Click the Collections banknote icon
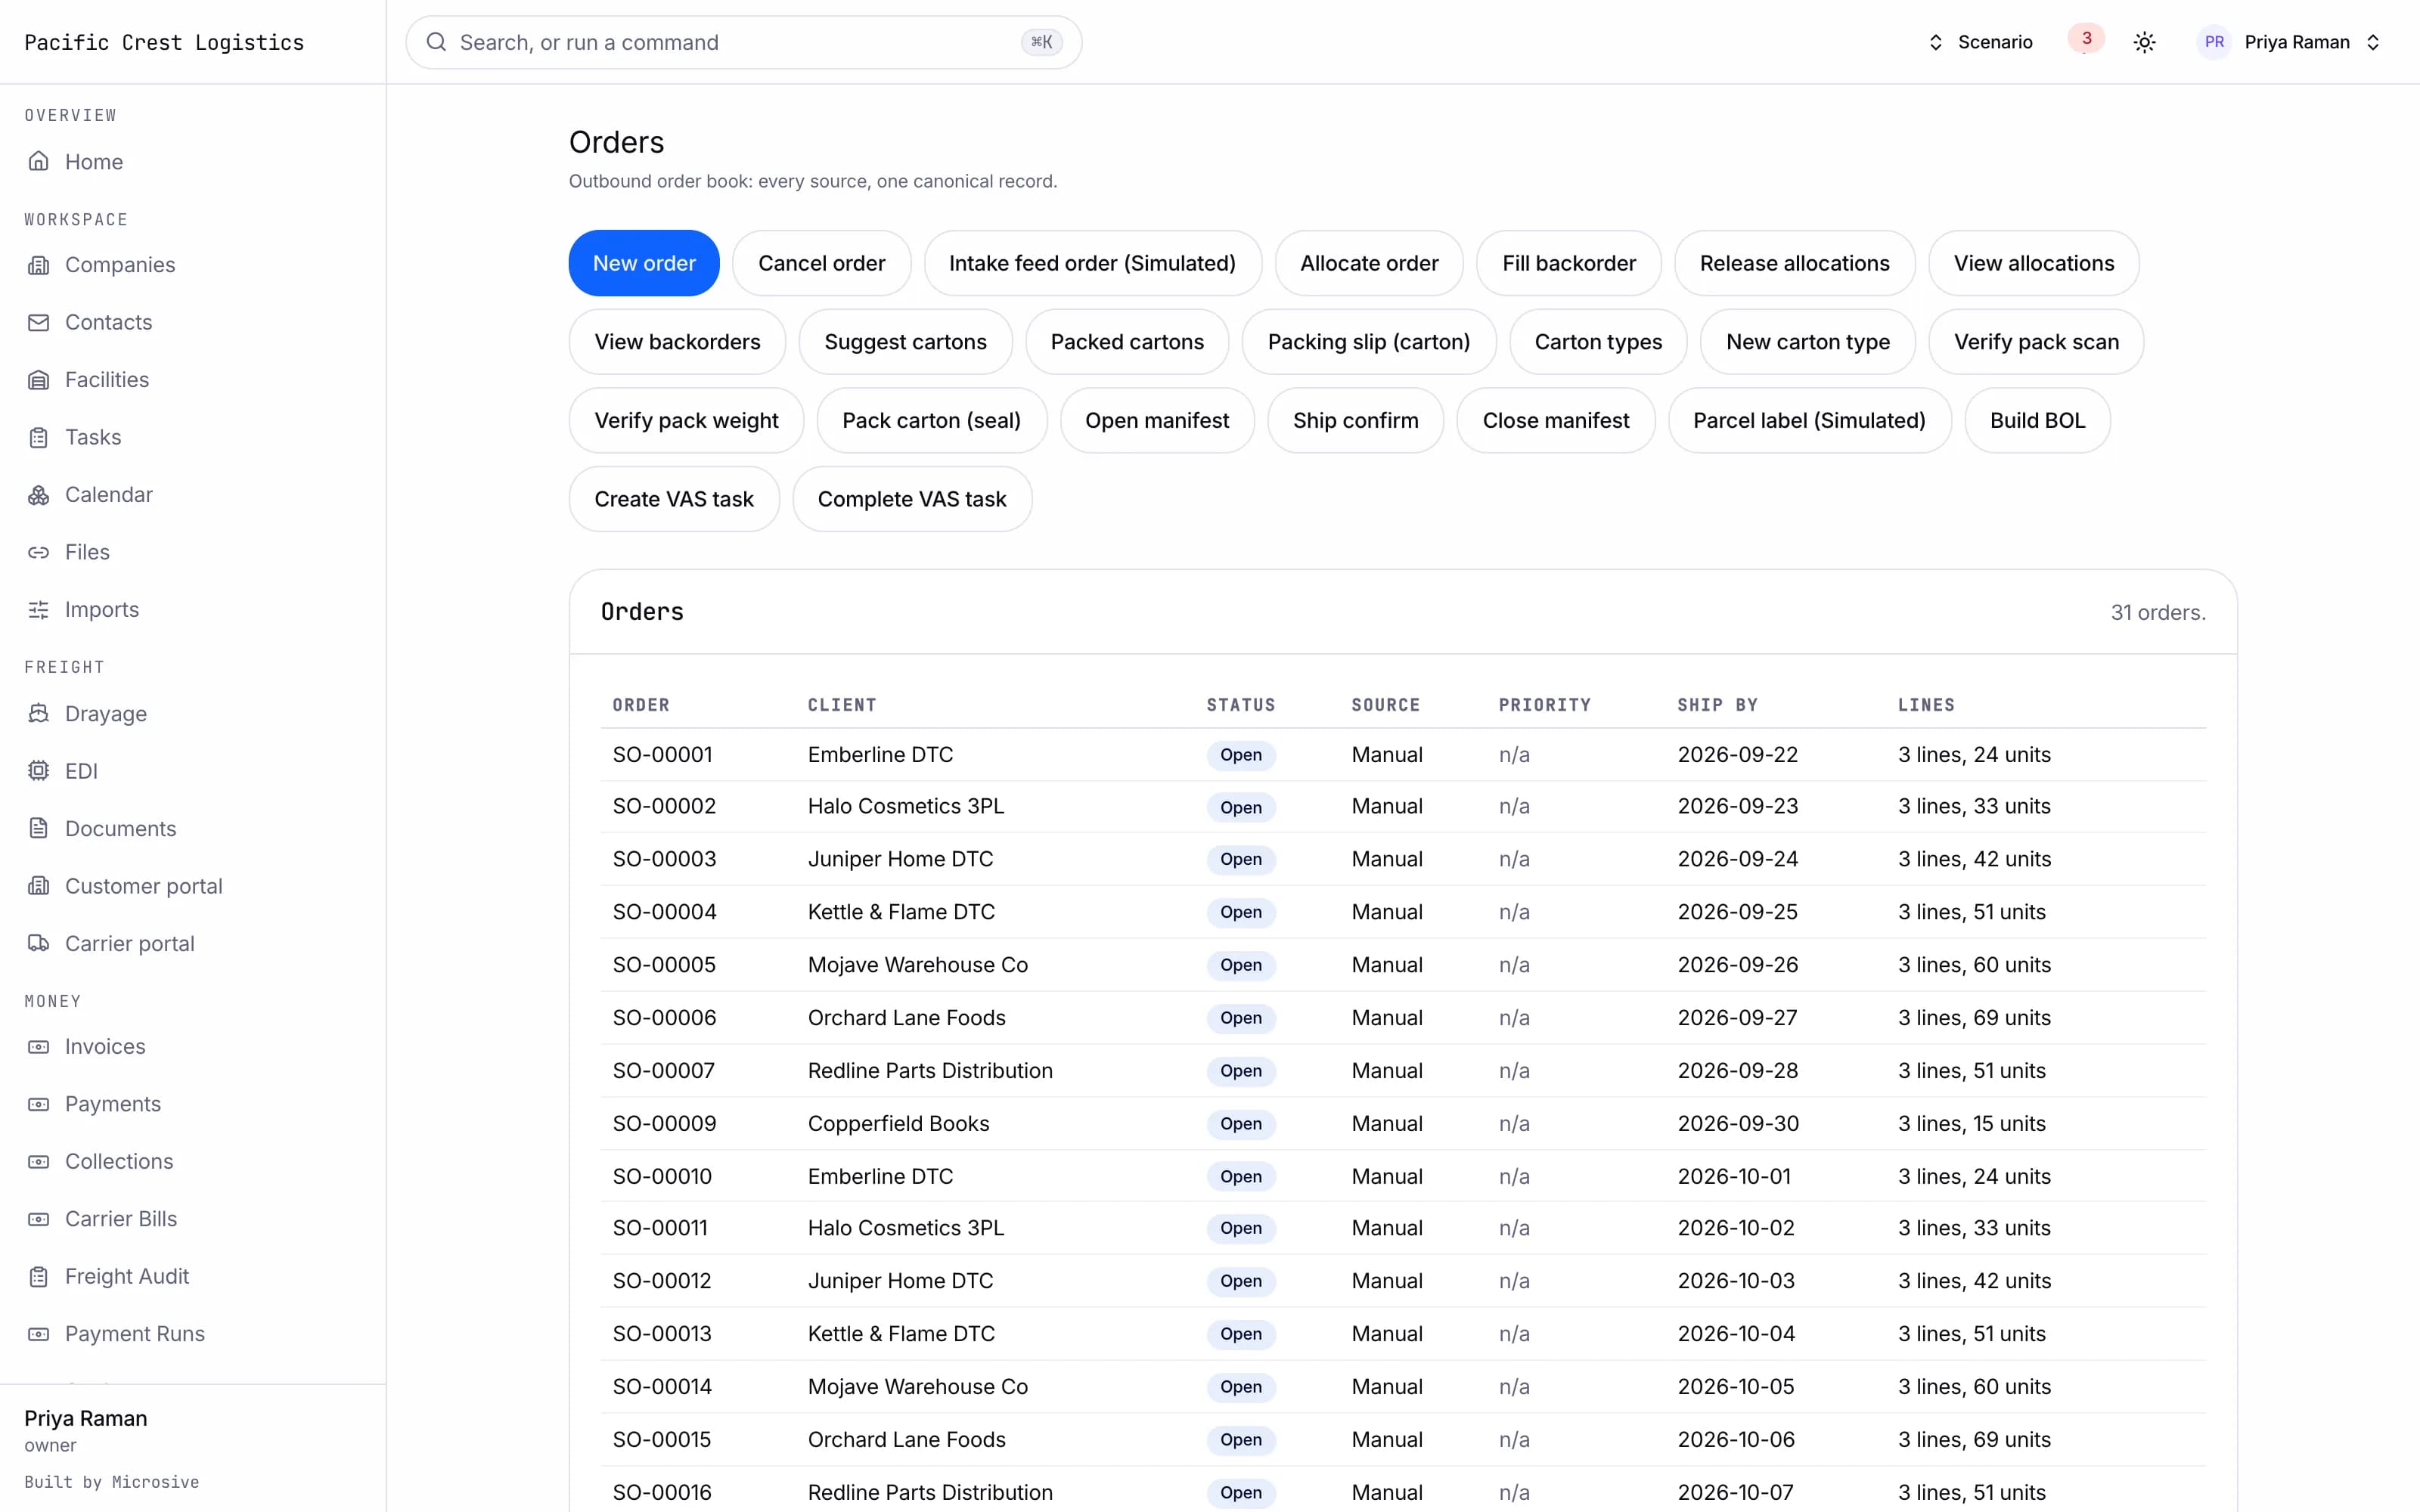The height and width of the screenshot is (1512, 2420). point(38,1162)
